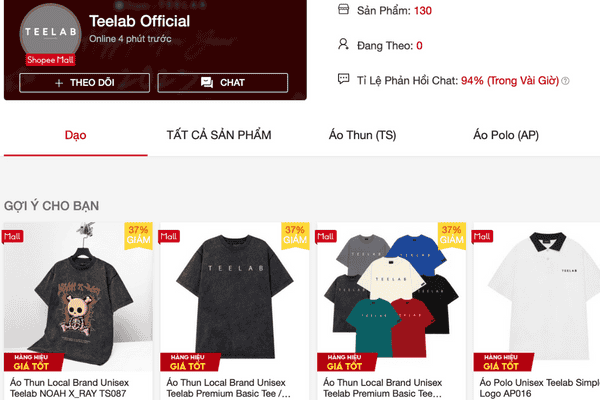Click the Teelab shop avatar logo
The width and height of the screenshot is (600, 400).
pos(51,33)
